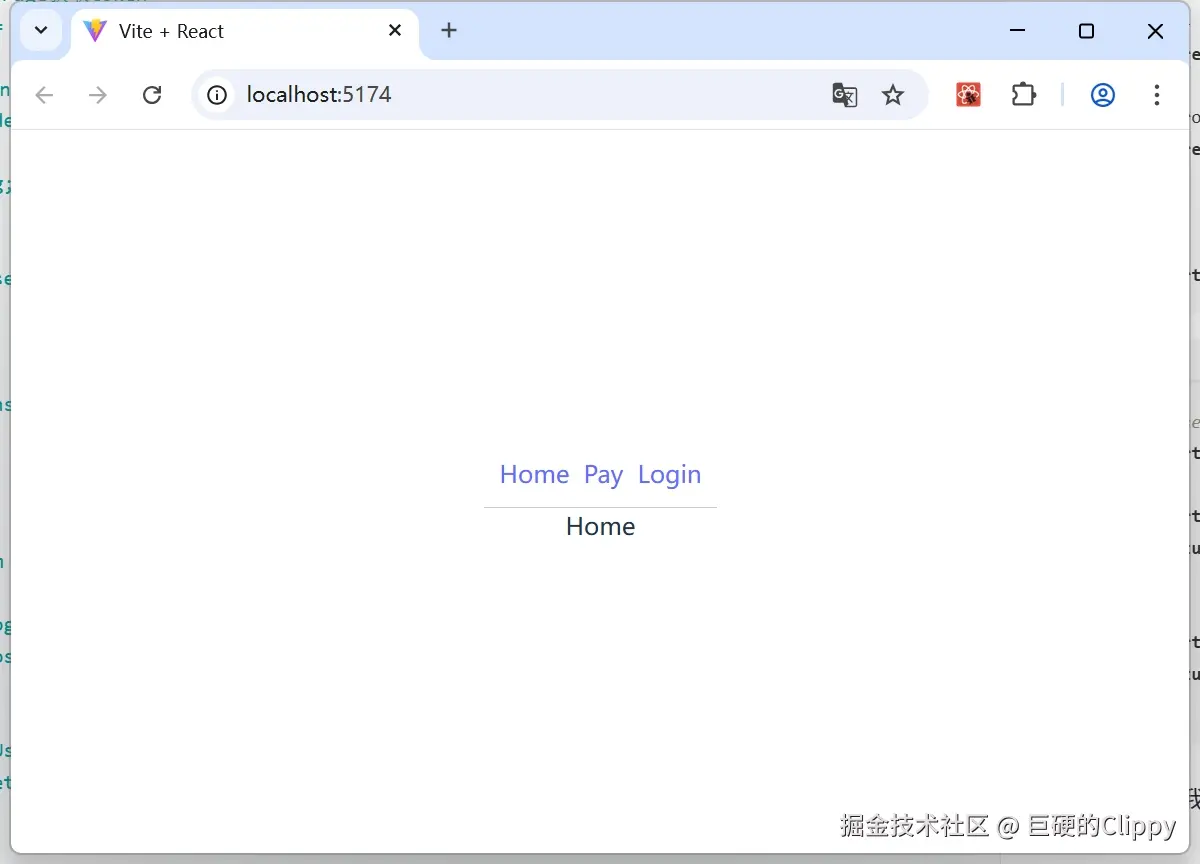This screenshot has width=1200, height=864.
Task: Click the Home navigation link
Action: coord(534,474)
